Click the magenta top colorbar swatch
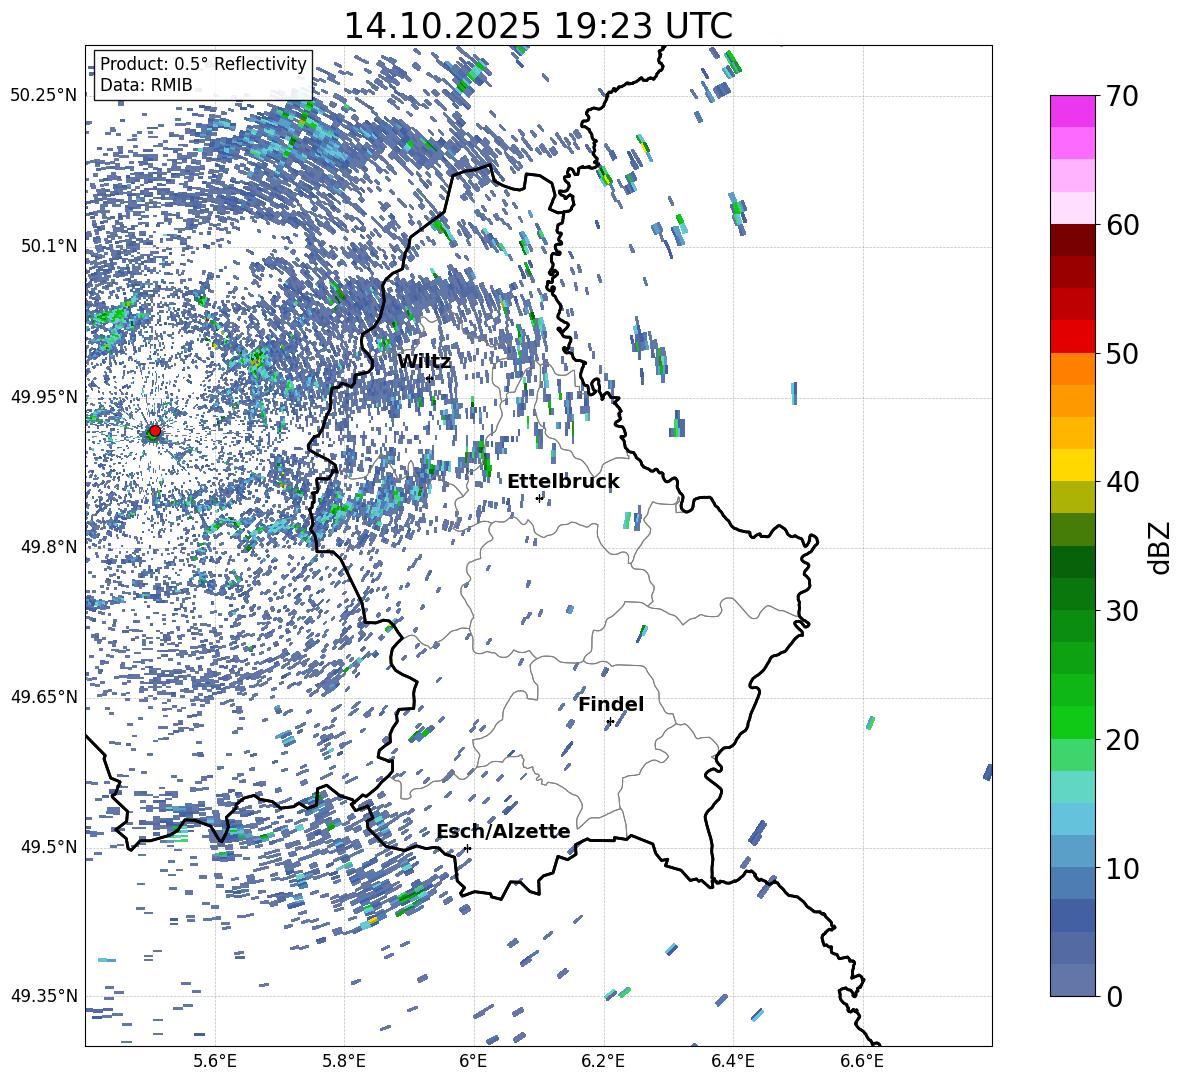Viewport: 1184px width, 1081px height. click(1072, 111)
